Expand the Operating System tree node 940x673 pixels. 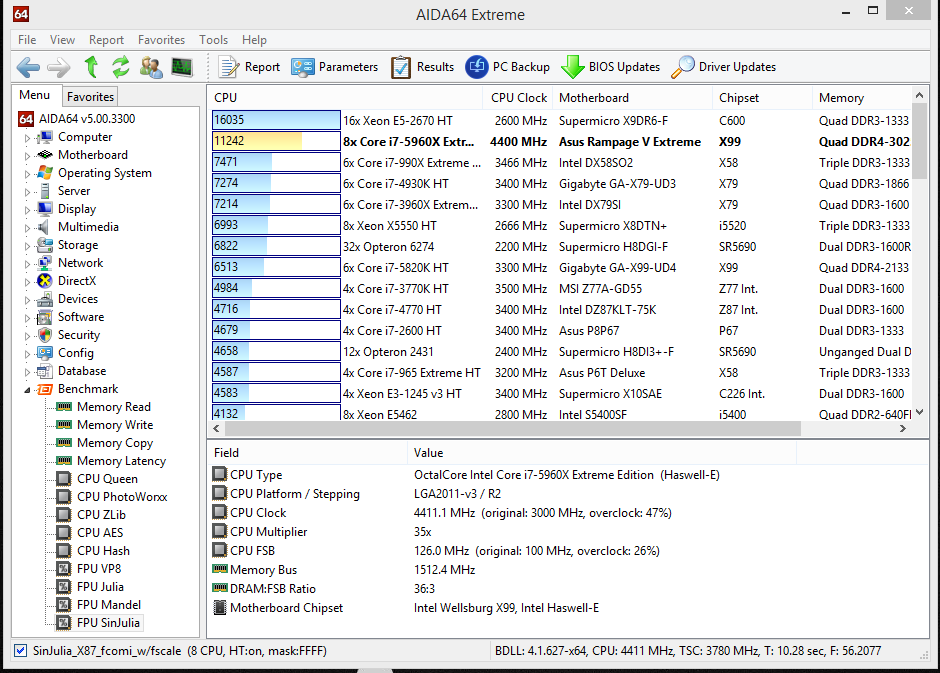click(27, 174)
